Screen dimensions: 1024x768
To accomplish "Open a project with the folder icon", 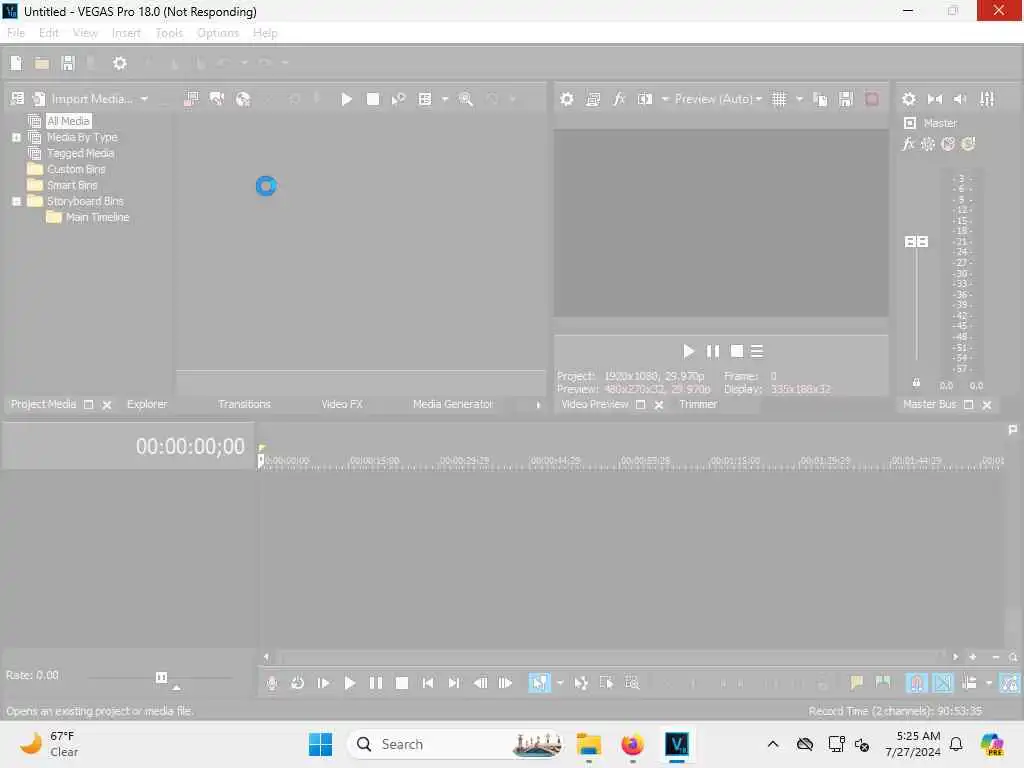I will [x=42, y=63].
